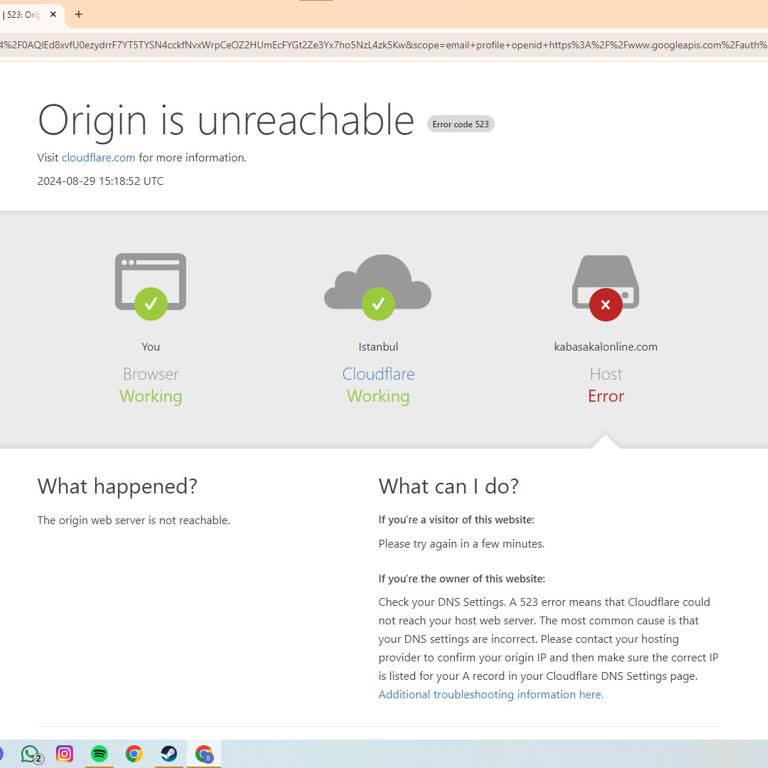The height and width of the screenshot is (768, 768).
Task: Open a new browser tab
Action: (x=78, y=14)
